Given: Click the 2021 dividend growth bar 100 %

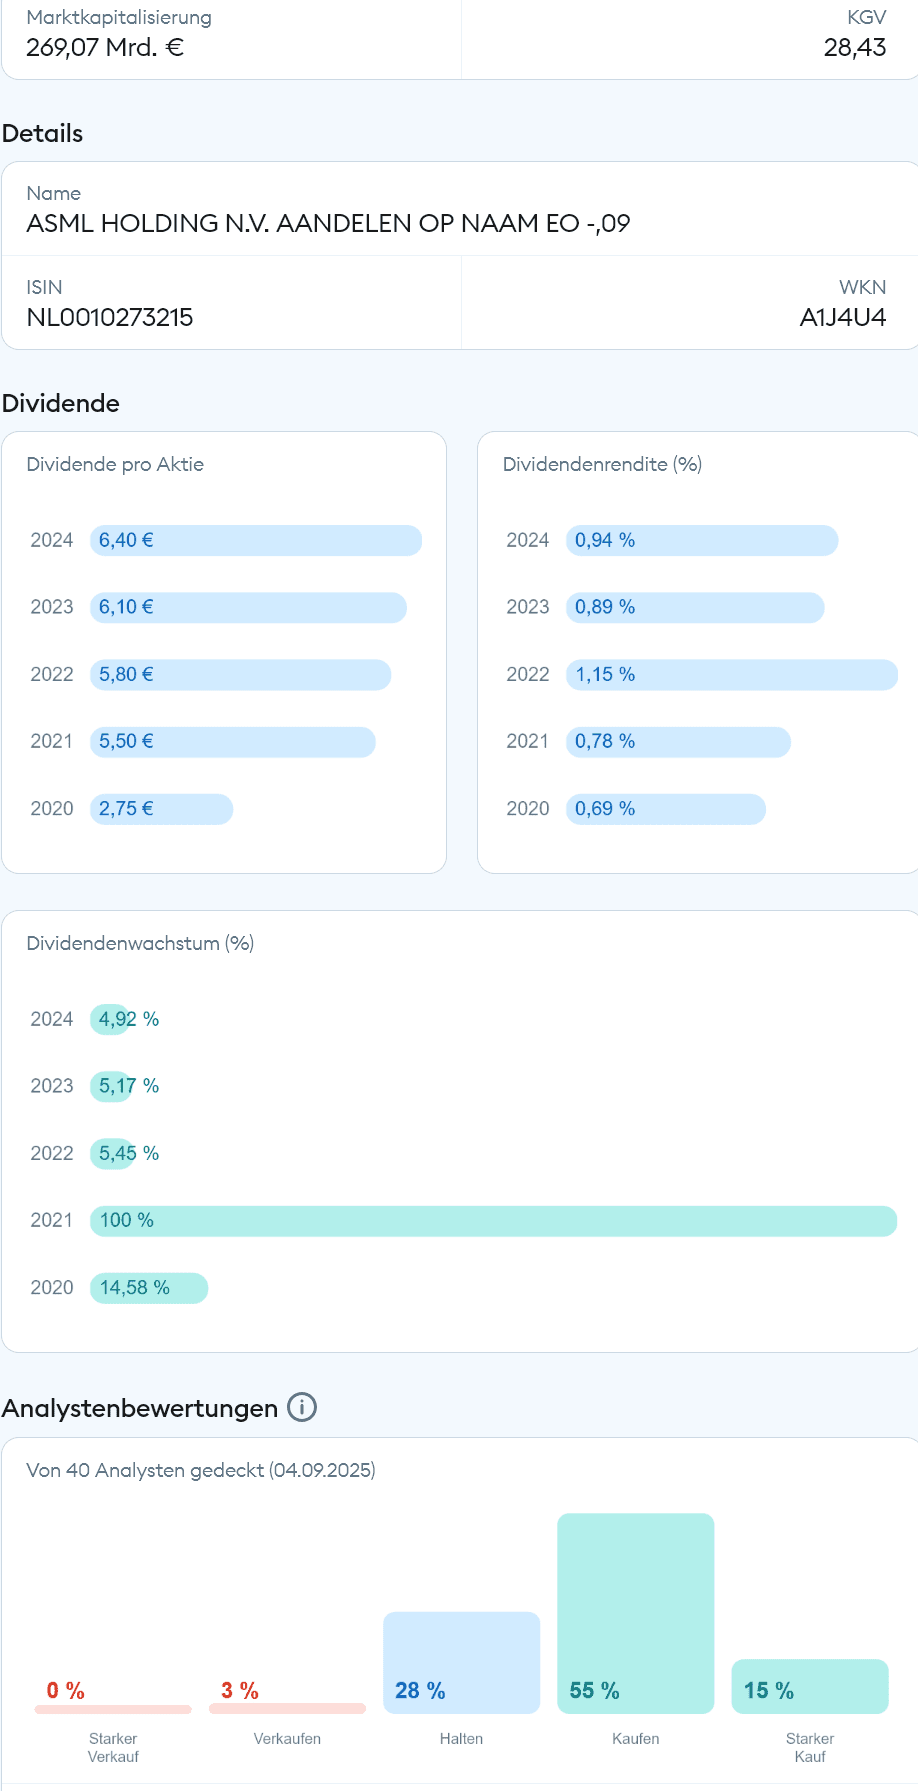Looking at the screenshot, I should tap(493, 1221).
